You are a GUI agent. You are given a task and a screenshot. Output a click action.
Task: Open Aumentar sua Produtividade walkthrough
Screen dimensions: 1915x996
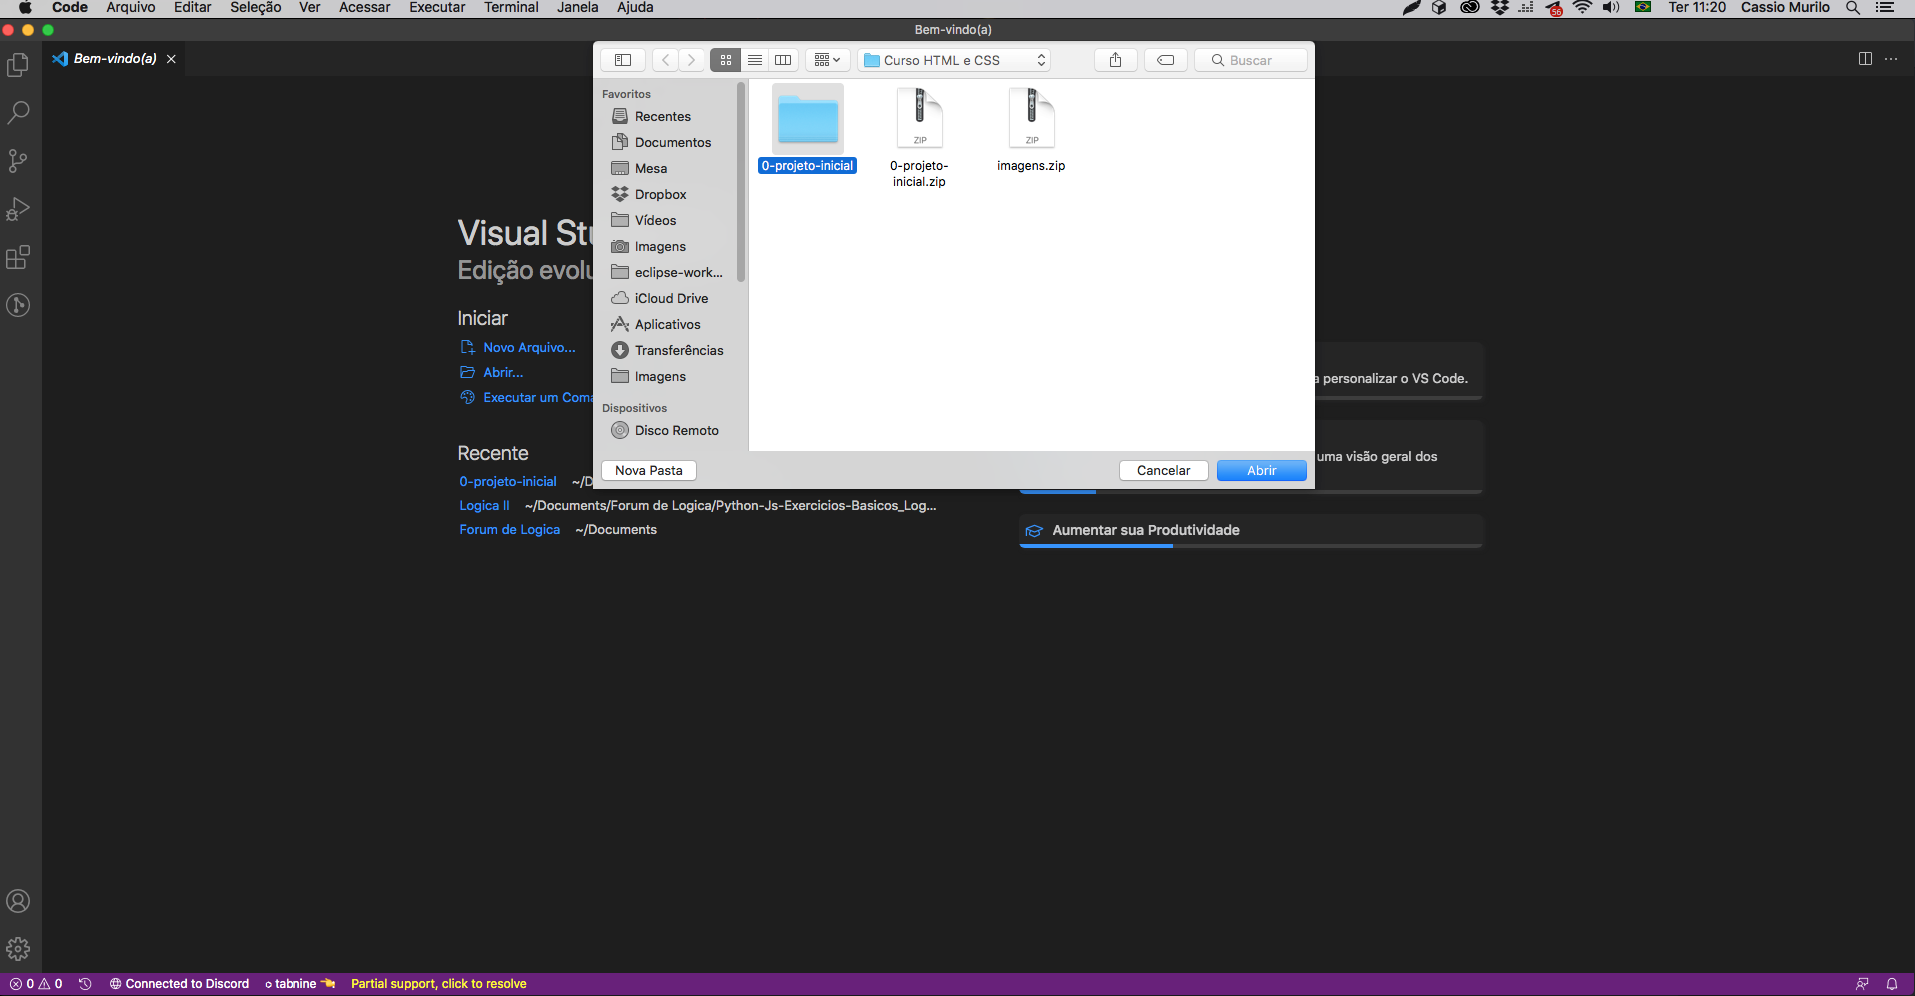pyautogui.click(x=1251, y=531)
